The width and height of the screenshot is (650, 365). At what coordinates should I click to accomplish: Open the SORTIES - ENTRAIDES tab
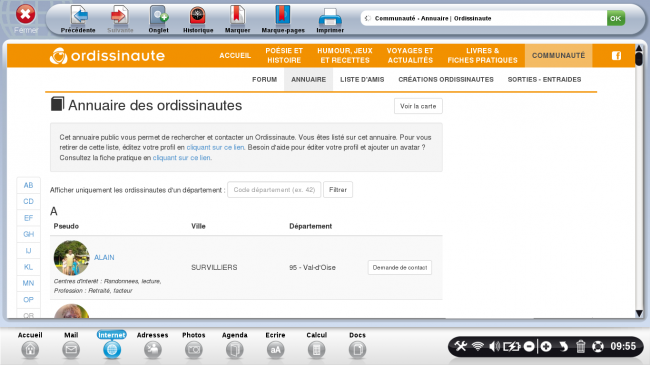pos(544,79)
